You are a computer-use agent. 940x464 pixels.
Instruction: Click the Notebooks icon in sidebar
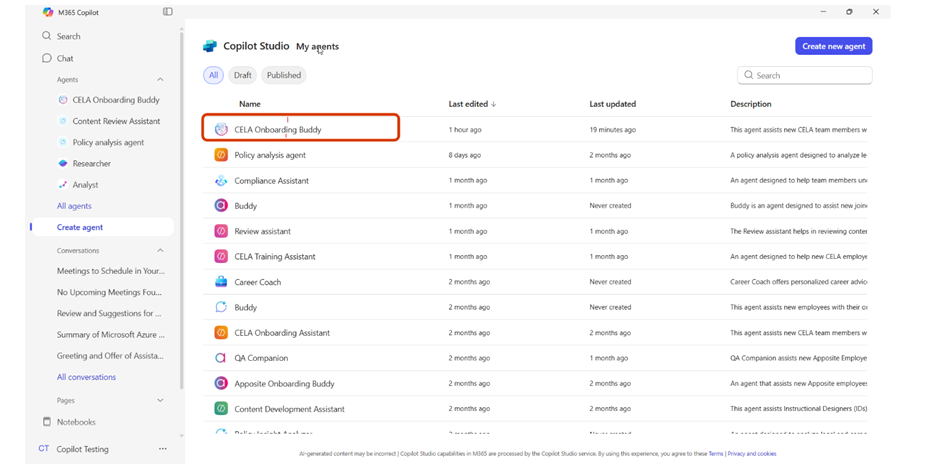47,421
